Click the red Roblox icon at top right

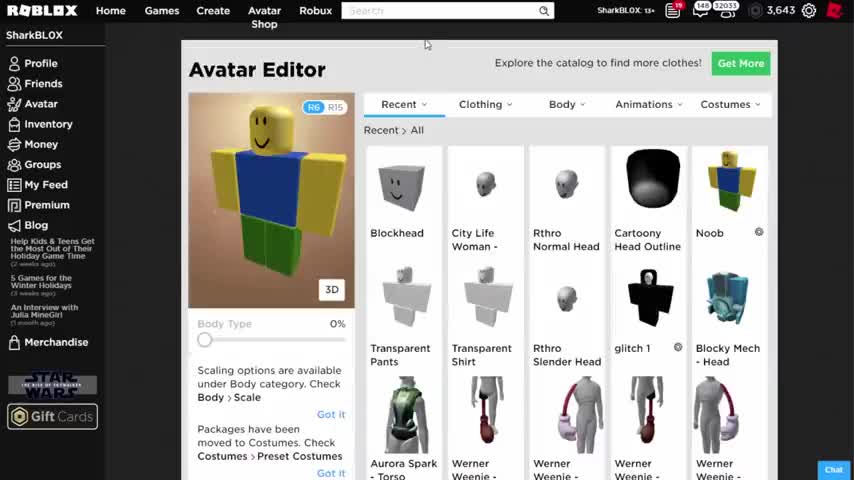(835, 10)
